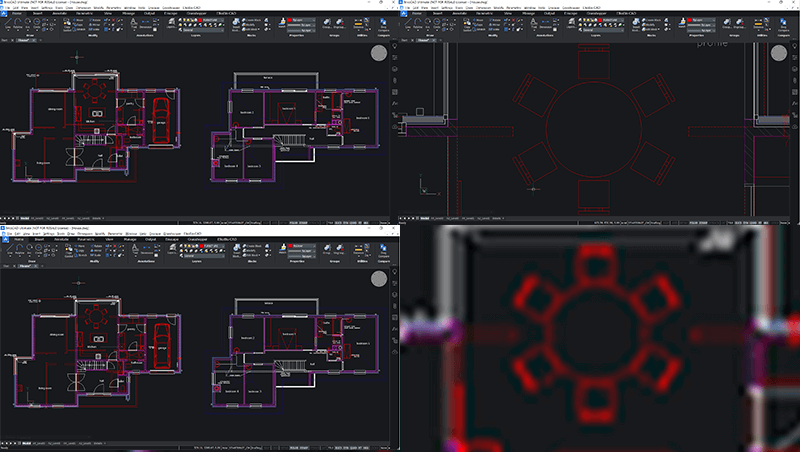
Task: Click the BricsCAD application button in bottom-left window
Action: 4,239
